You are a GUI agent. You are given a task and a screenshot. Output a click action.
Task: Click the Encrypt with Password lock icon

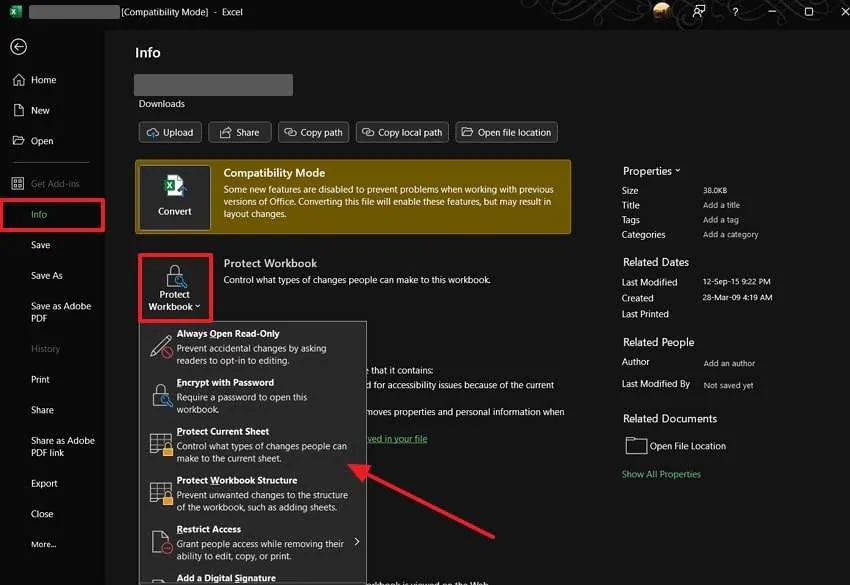point(161,396)
